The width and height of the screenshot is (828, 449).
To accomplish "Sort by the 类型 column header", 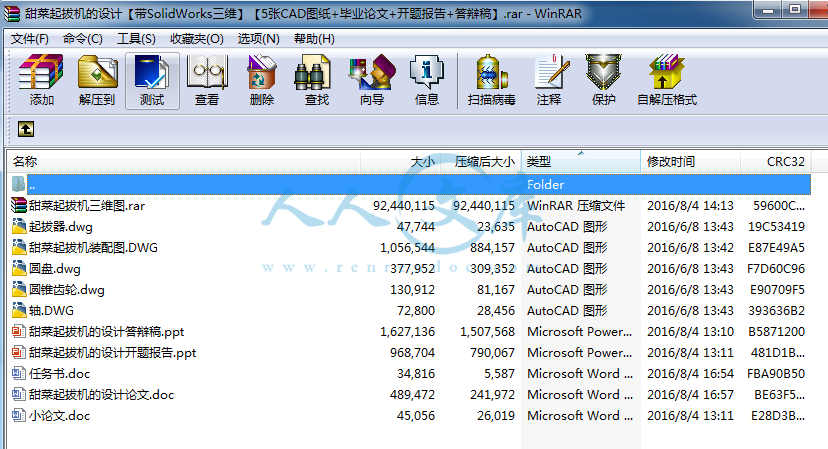I will [x=581, y=162].
